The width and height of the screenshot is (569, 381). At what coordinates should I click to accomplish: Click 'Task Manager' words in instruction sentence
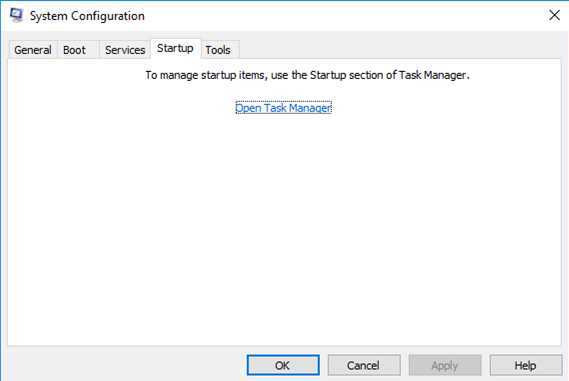click(432, 75)
